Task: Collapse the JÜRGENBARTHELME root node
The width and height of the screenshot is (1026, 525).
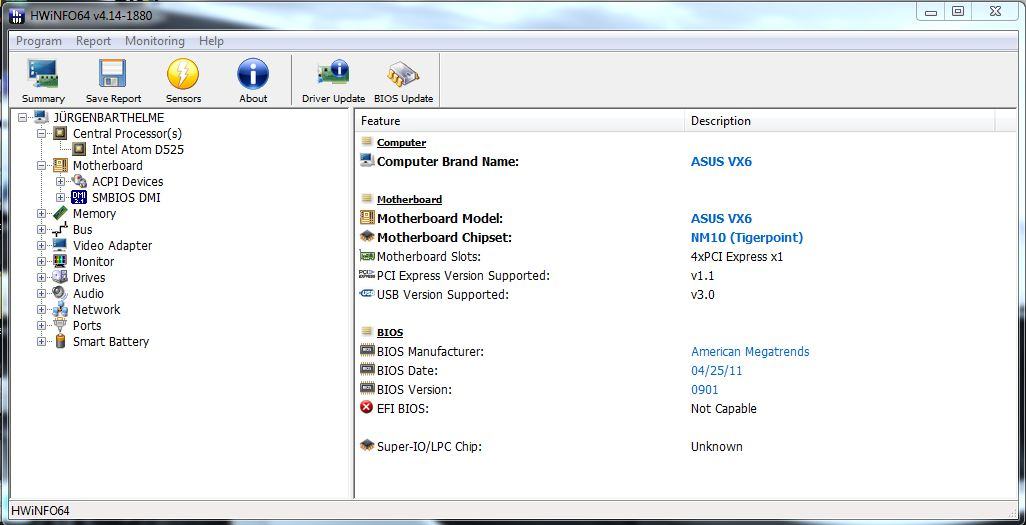Action: [23, 118]
